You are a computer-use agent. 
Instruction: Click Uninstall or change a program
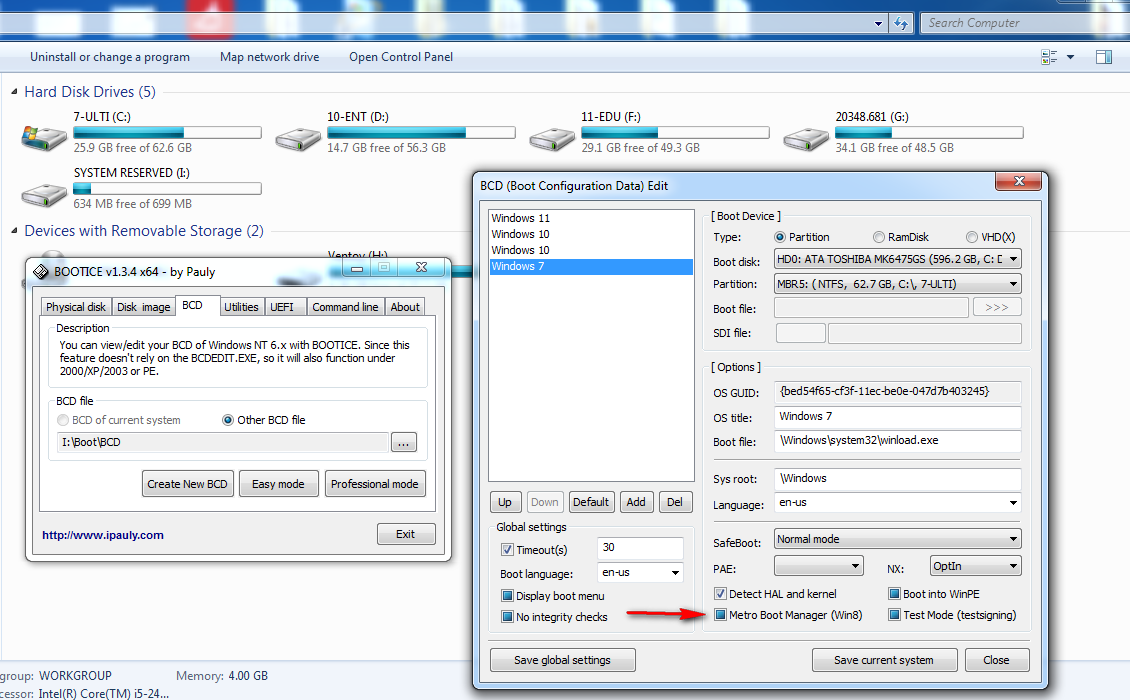click(110, 57)
